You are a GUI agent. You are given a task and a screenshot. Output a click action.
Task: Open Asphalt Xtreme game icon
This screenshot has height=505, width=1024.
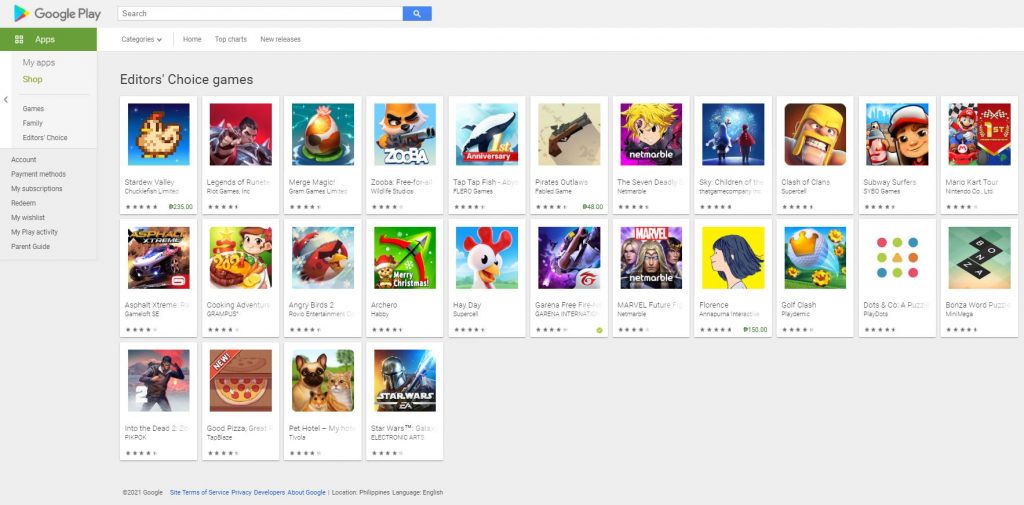pyautogui.click(x=159, y=257)
